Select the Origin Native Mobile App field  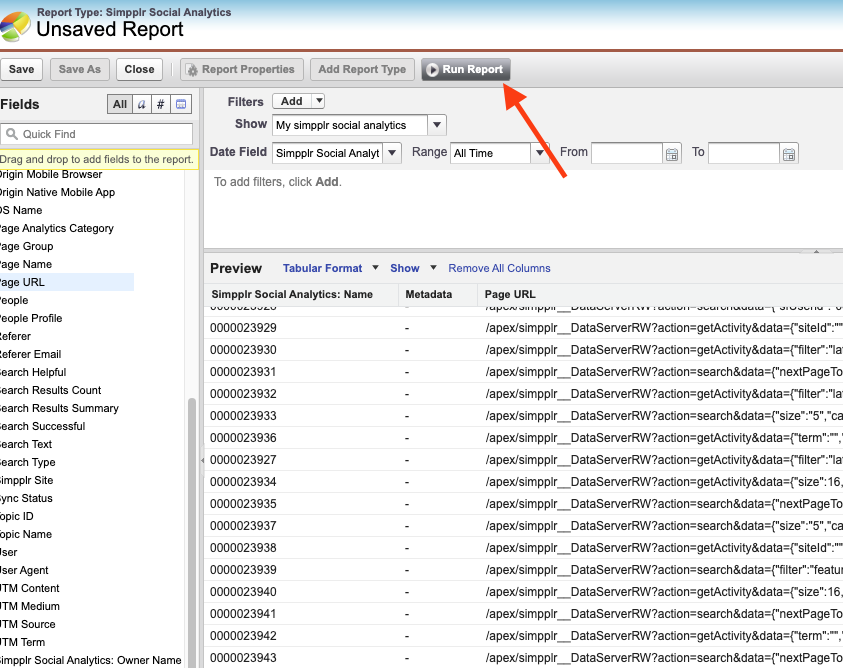click(x=58, y=193)
